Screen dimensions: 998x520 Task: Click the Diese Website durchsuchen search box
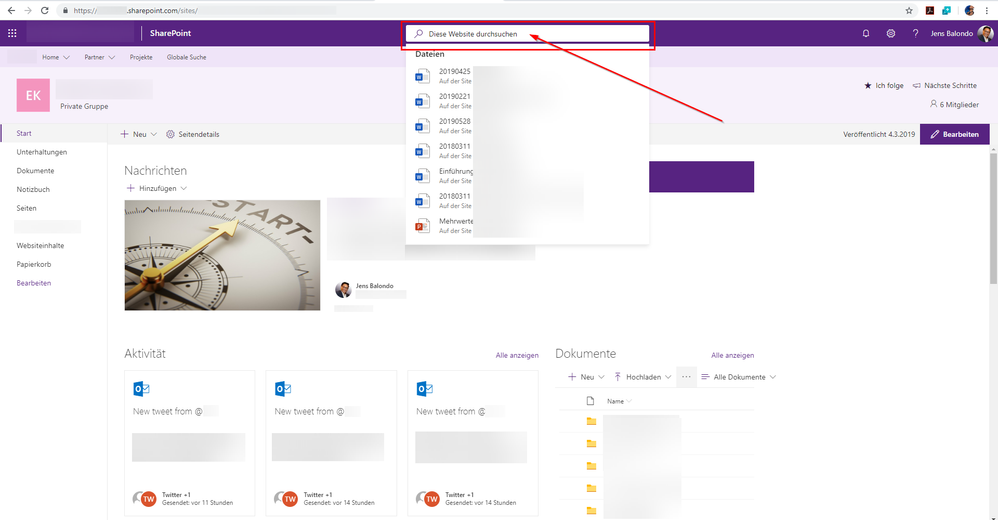(x=528, y=34)
